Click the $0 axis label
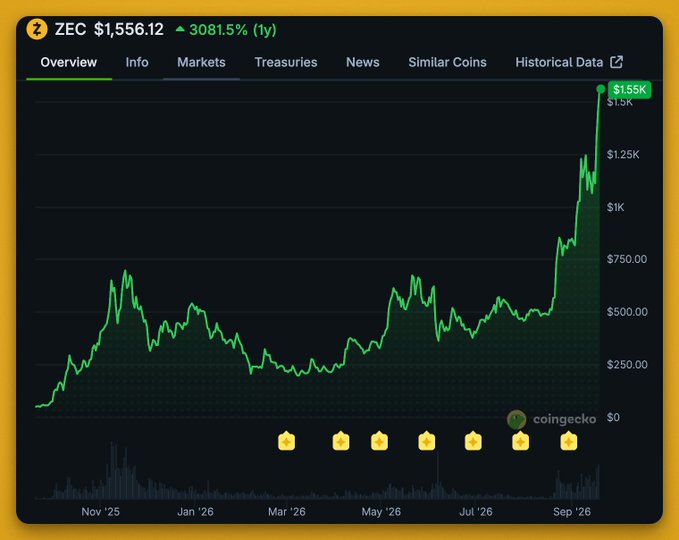This screenshot has width=679, height=540. (x=613, y=417)
